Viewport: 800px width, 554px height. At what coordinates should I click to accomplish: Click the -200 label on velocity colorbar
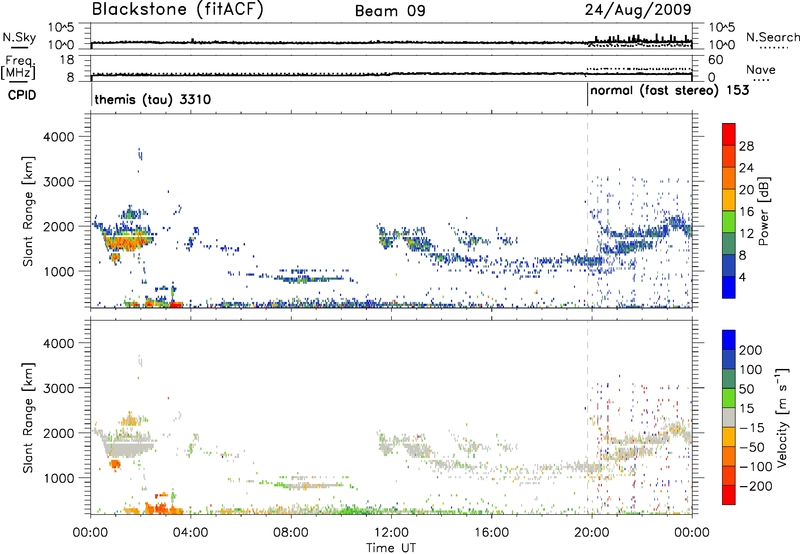click(x=758, y=486)
